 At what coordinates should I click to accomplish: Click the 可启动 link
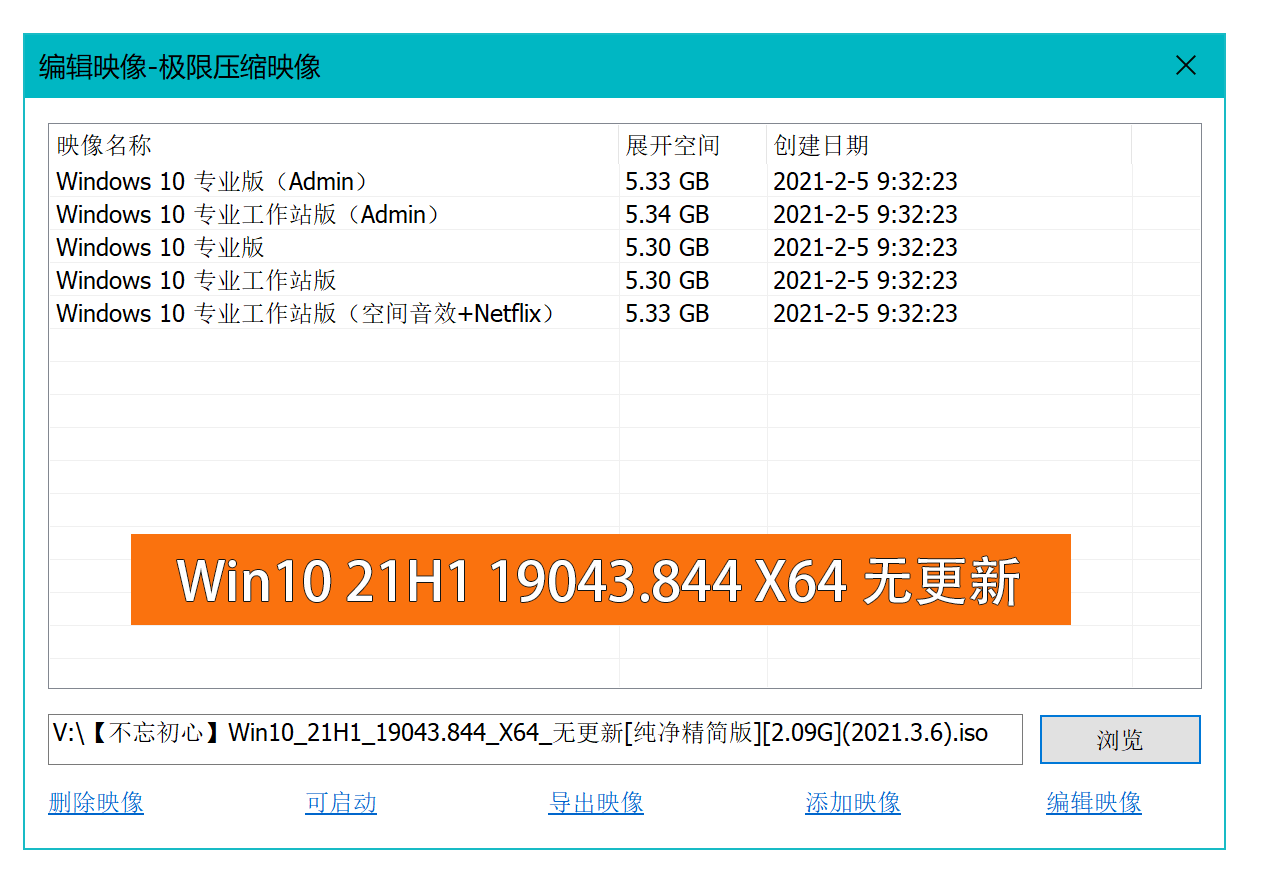[341, 803]
